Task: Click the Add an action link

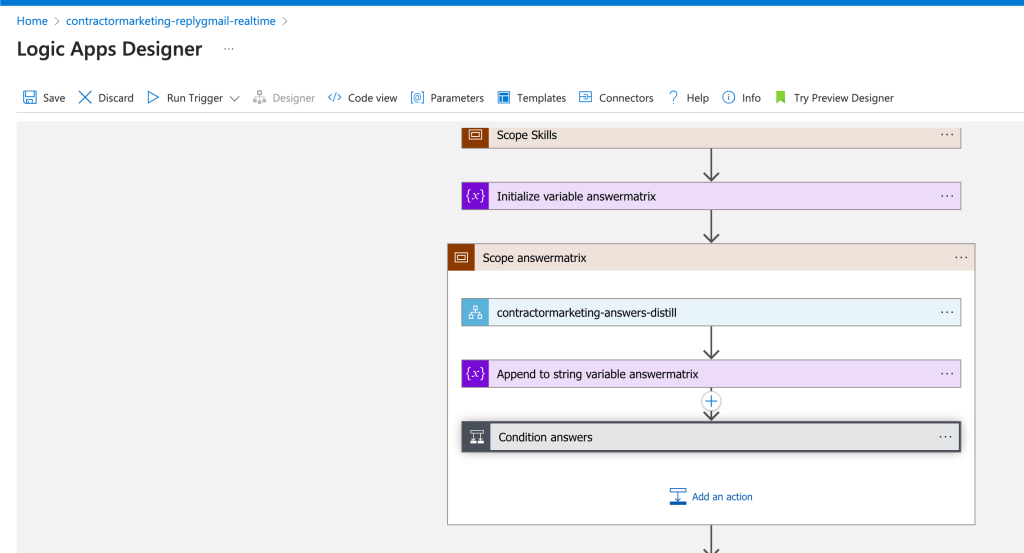Action: pos(722,497)
